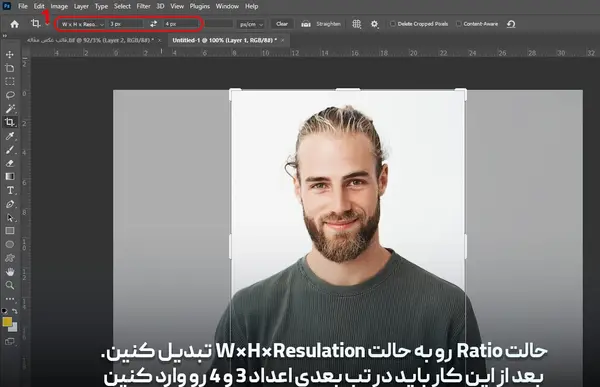Open the Select menu

pos(122,6)
